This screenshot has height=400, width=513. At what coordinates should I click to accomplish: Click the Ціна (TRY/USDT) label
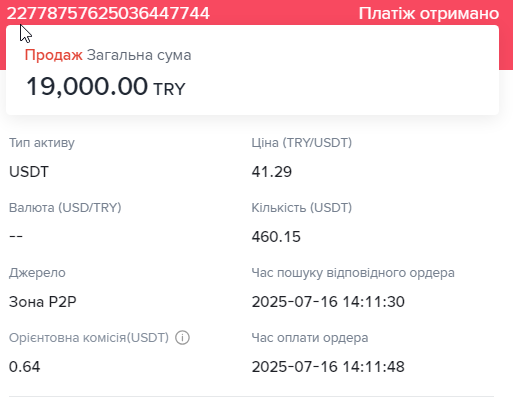point(302,143)
